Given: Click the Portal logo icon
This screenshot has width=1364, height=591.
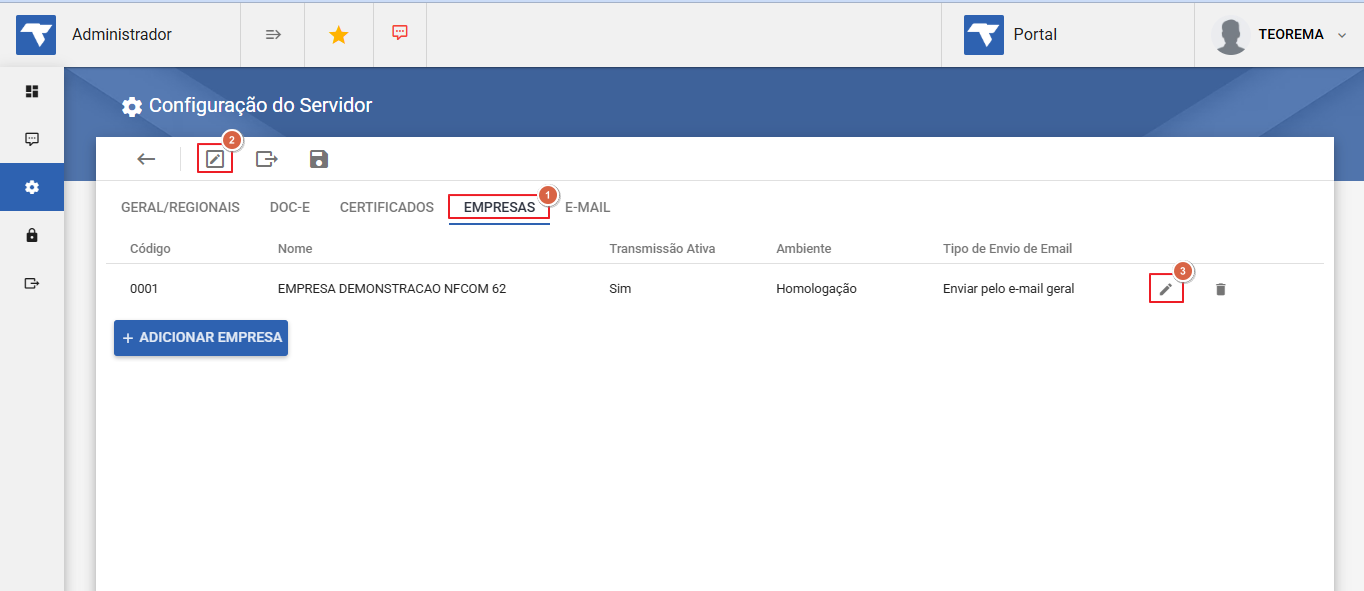Looking at the screenshot, I should [x=984, y=35].
